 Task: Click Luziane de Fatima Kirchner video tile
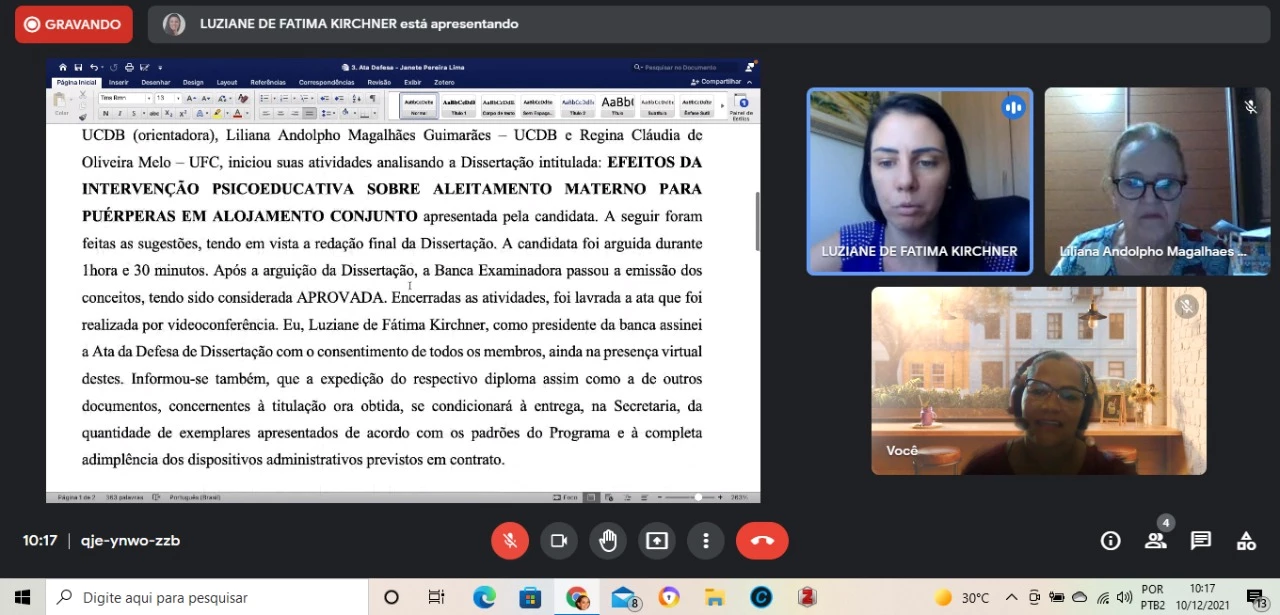pyautogui.click(x=920, y=181)
